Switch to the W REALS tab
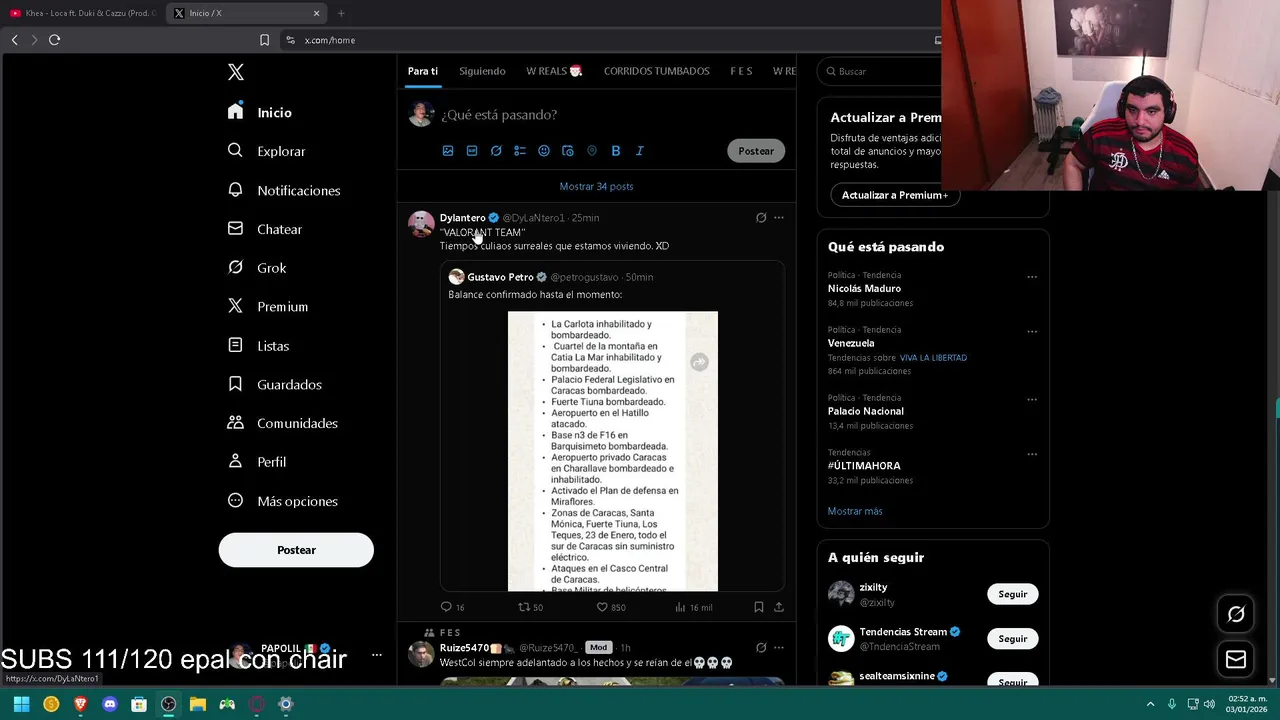 [554, 71]
